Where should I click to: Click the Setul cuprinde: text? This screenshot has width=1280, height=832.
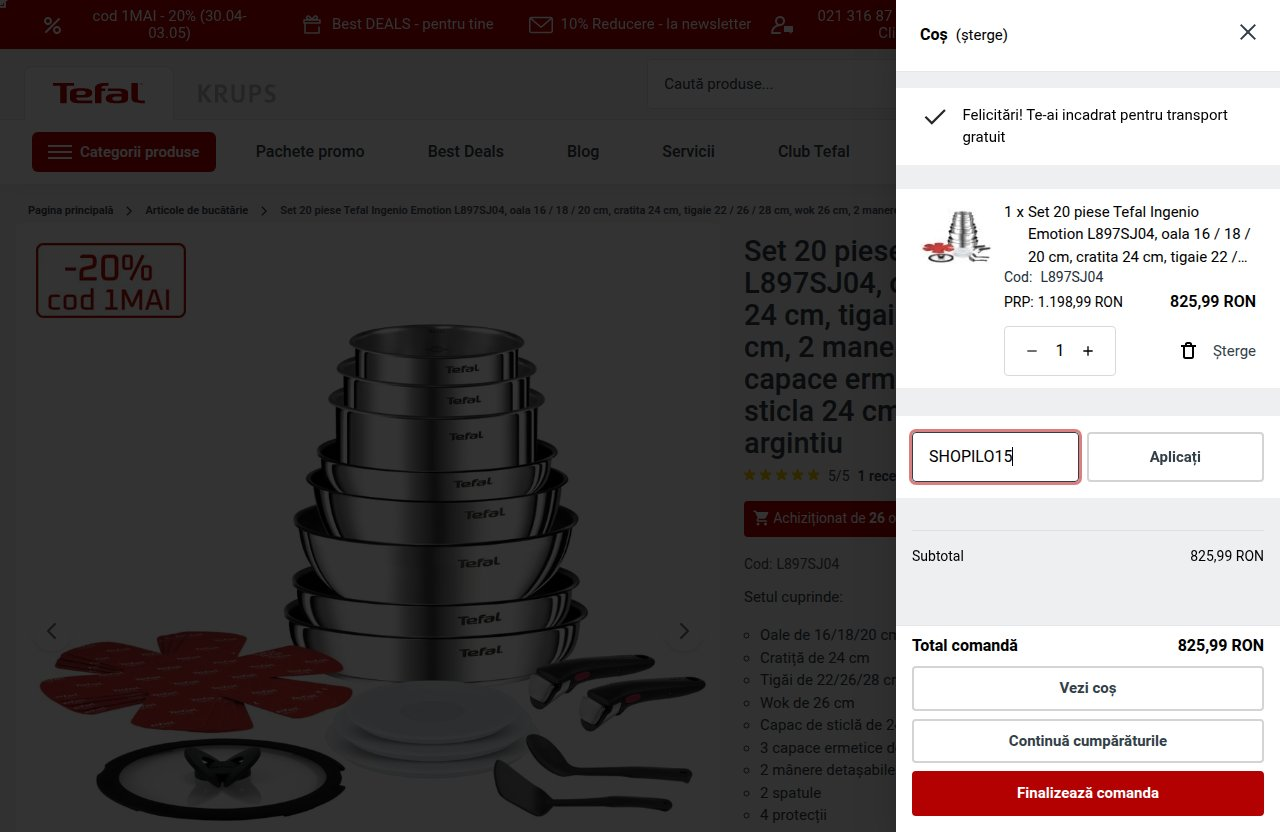coord(794,597)
